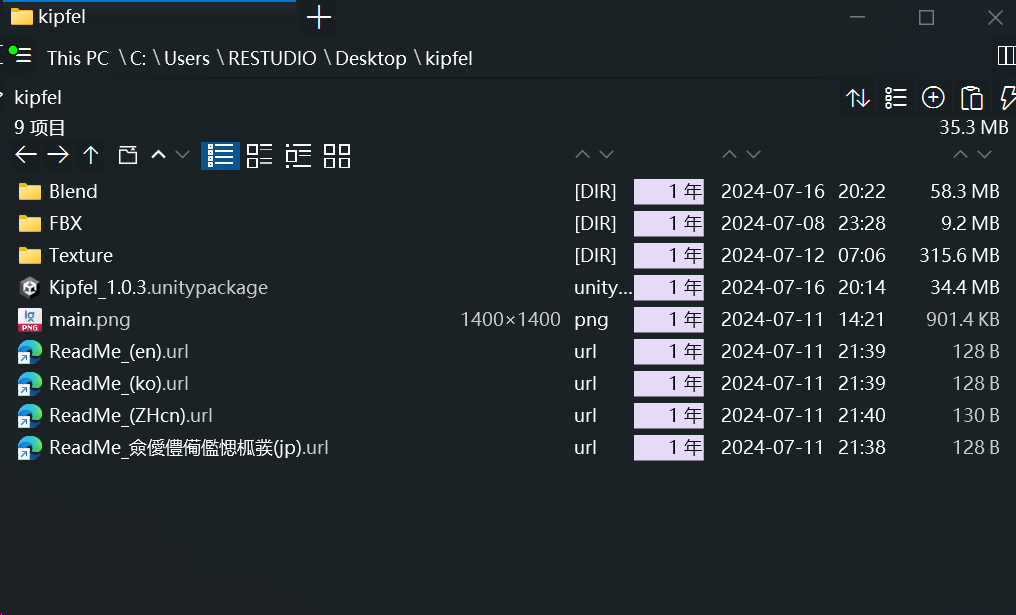The height and width of the screenshot is (615, 1016).
Task: Click the paste clipboard icon
Action: (971, 98)
